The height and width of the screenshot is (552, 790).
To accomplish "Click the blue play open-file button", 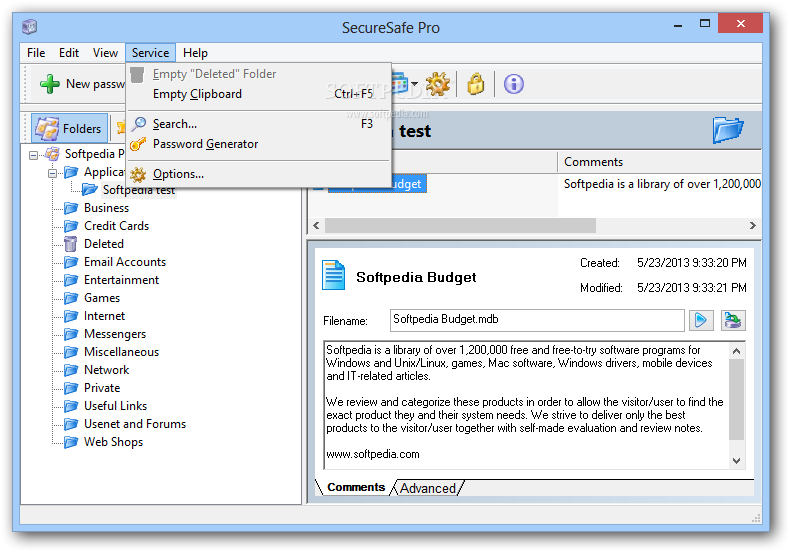I will (701, 320).
